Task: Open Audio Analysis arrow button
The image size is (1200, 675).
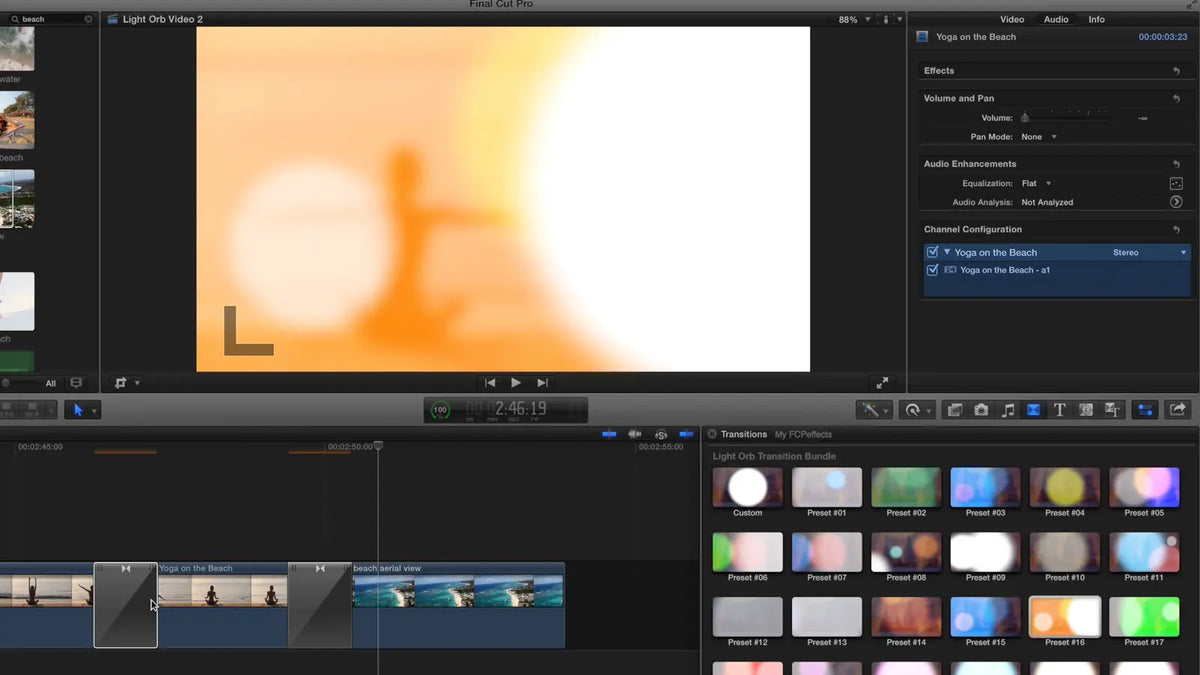Action: point(1176,202)
